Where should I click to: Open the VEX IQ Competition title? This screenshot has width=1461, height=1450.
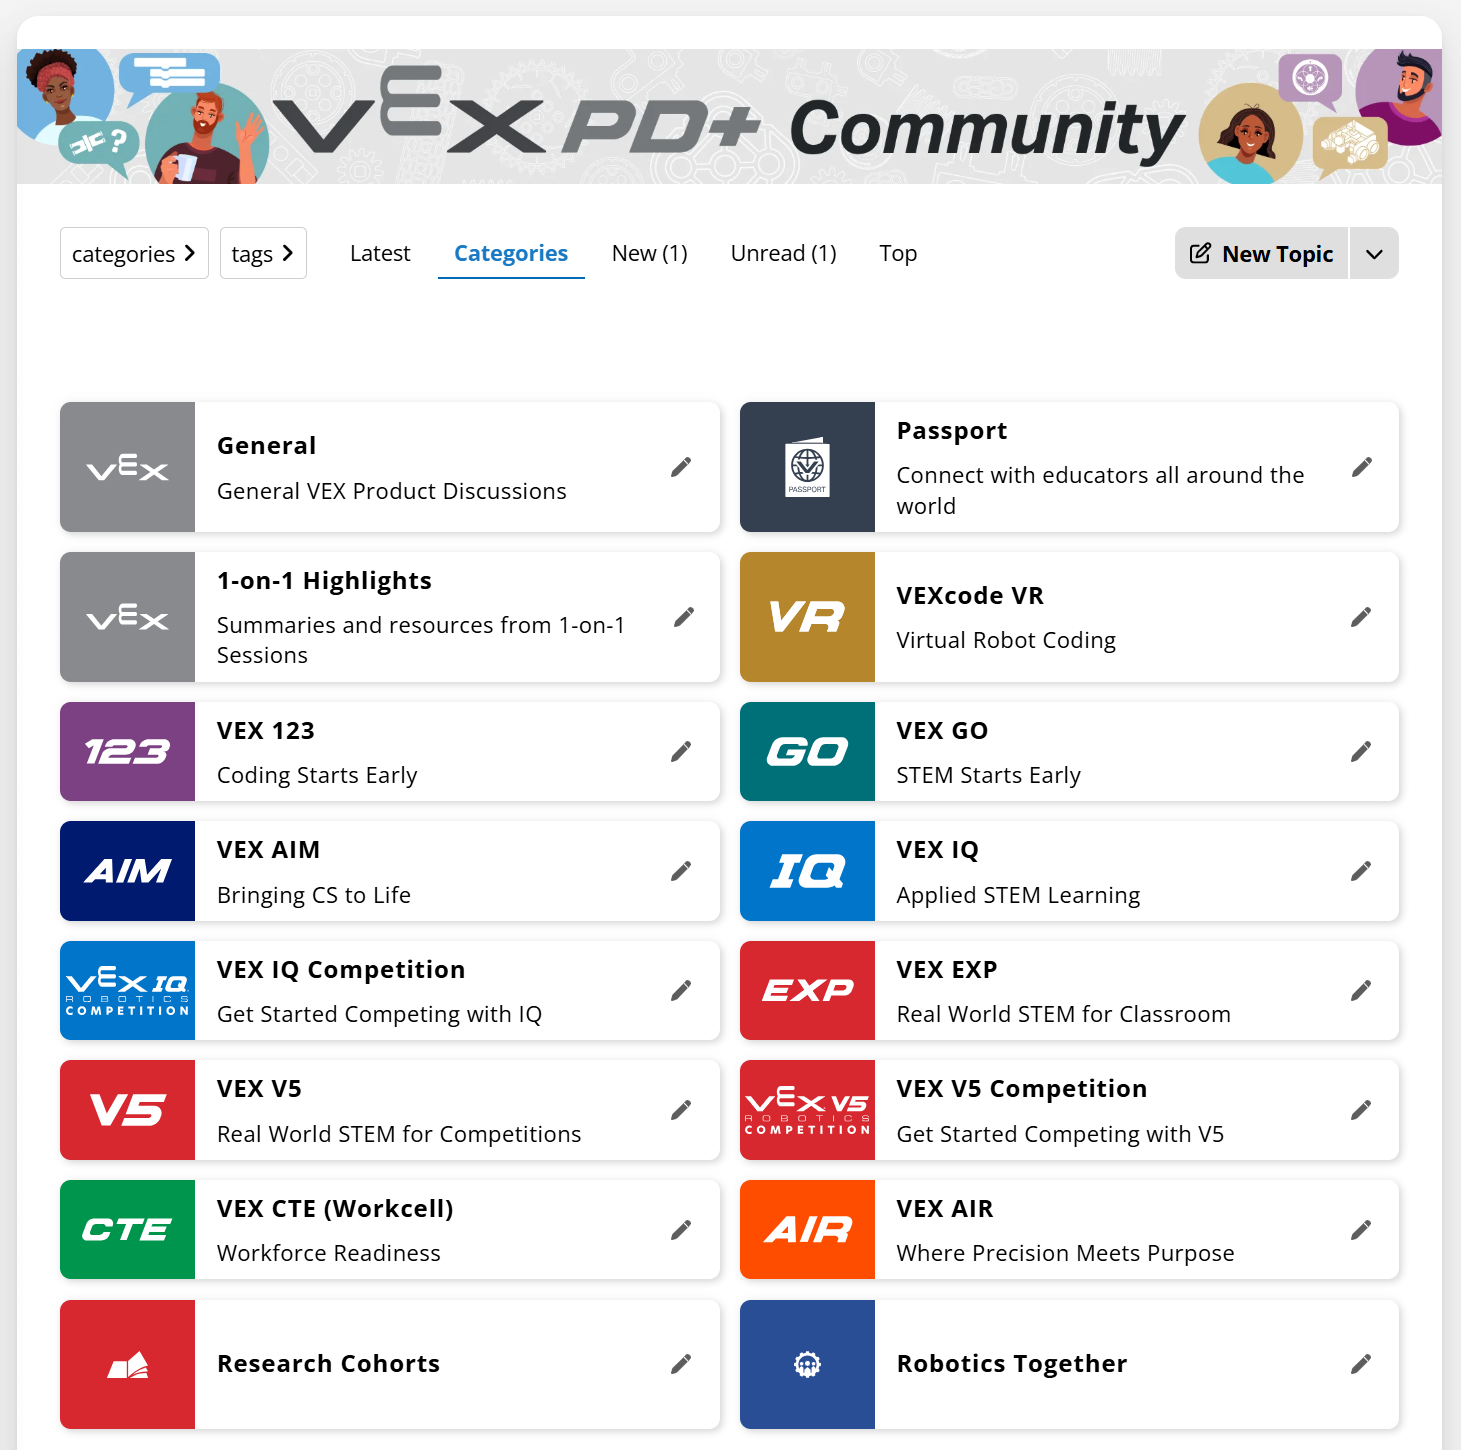point(341,969)
